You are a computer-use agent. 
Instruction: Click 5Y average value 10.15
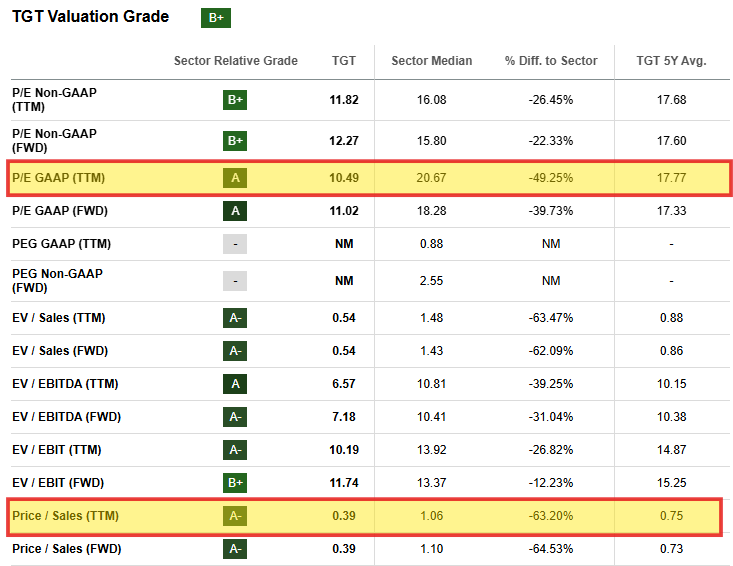(671, 384)
